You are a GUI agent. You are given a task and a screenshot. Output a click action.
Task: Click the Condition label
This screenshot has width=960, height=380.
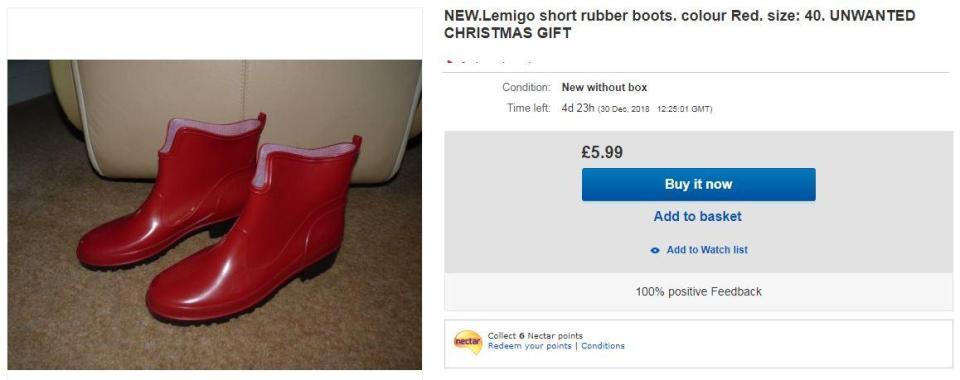526,88
